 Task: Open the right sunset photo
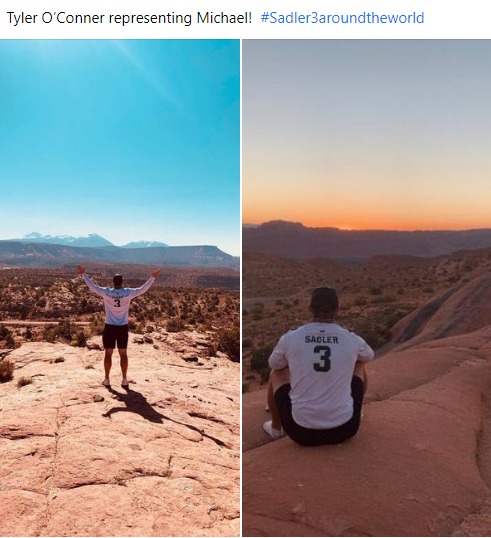(x=366, y=288)
